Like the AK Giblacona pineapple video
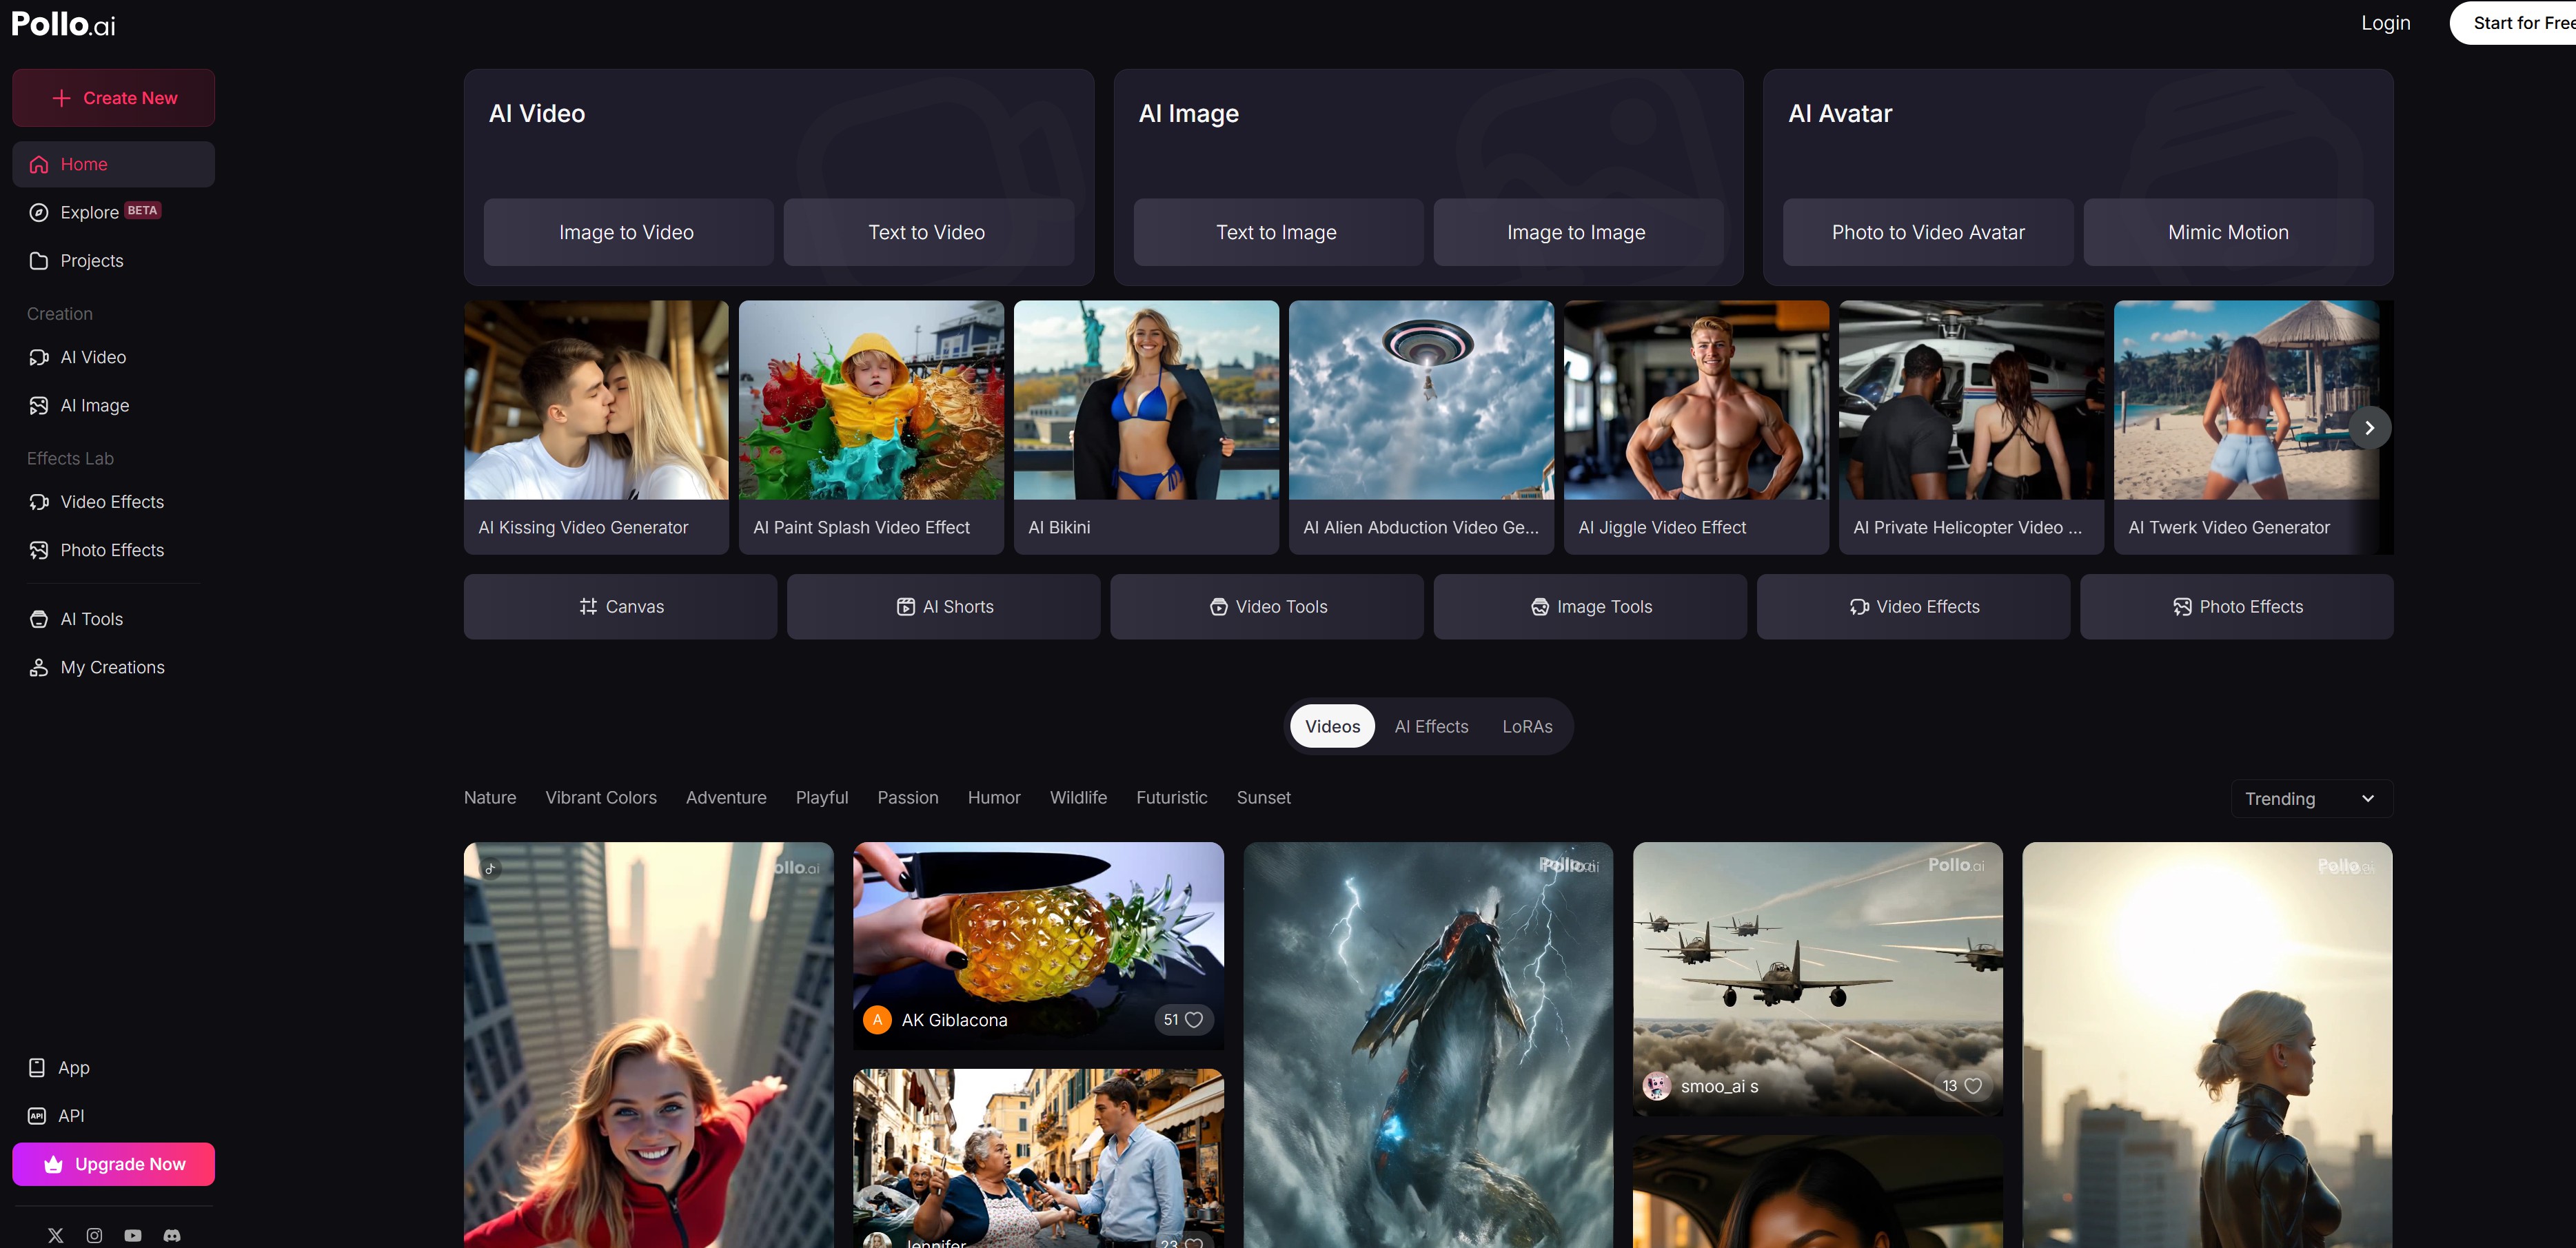 pos(1193,1019)
